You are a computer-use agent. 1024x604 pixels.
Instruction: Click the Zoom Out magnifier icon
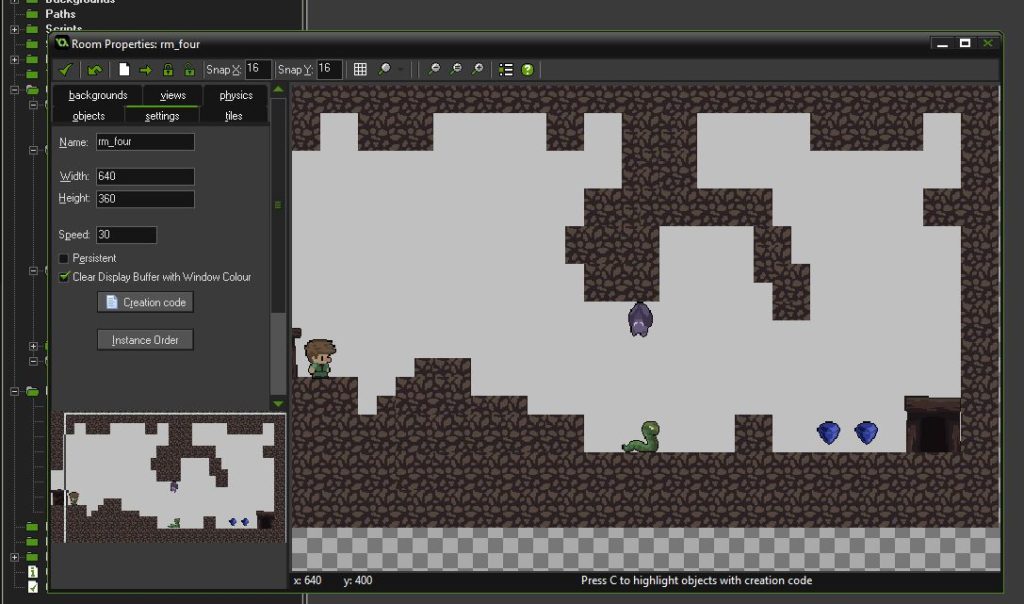pyautogui.click(x=434, y=69)
